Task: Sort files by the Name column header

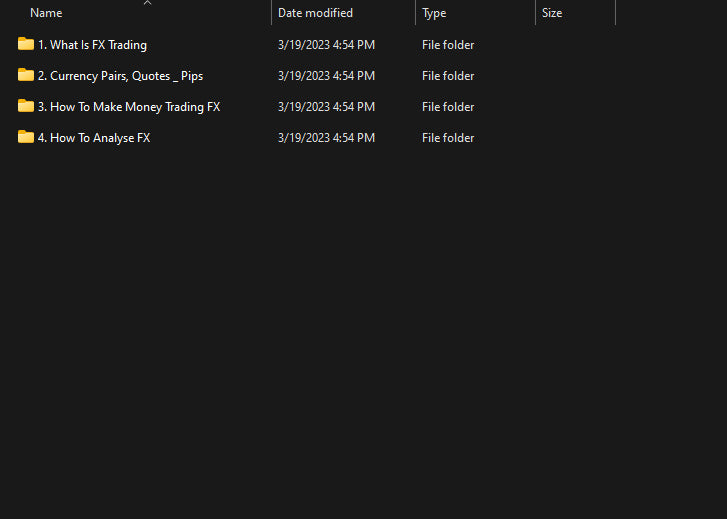Action: [x=46, y=13]
